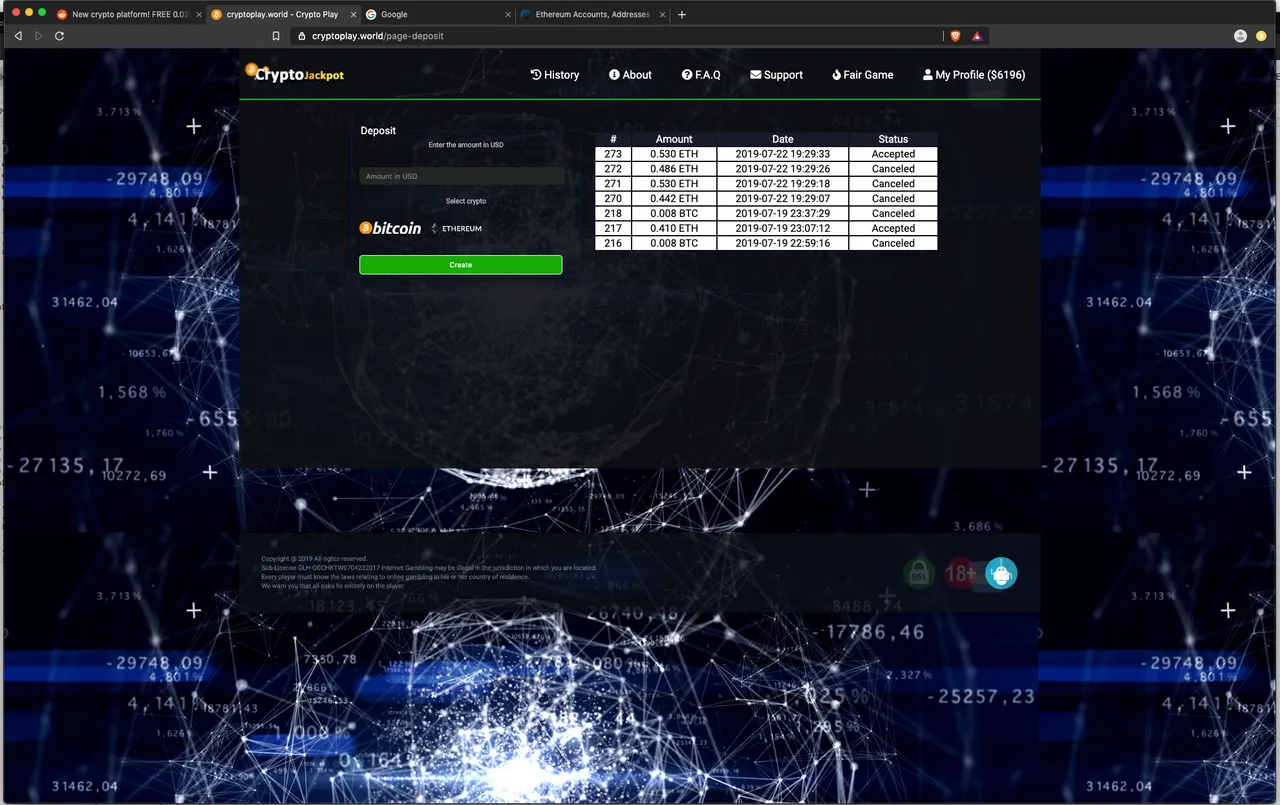Click the Android robot icon in footer
The width and height of the screenshot is (1280, 805).
1001,573
